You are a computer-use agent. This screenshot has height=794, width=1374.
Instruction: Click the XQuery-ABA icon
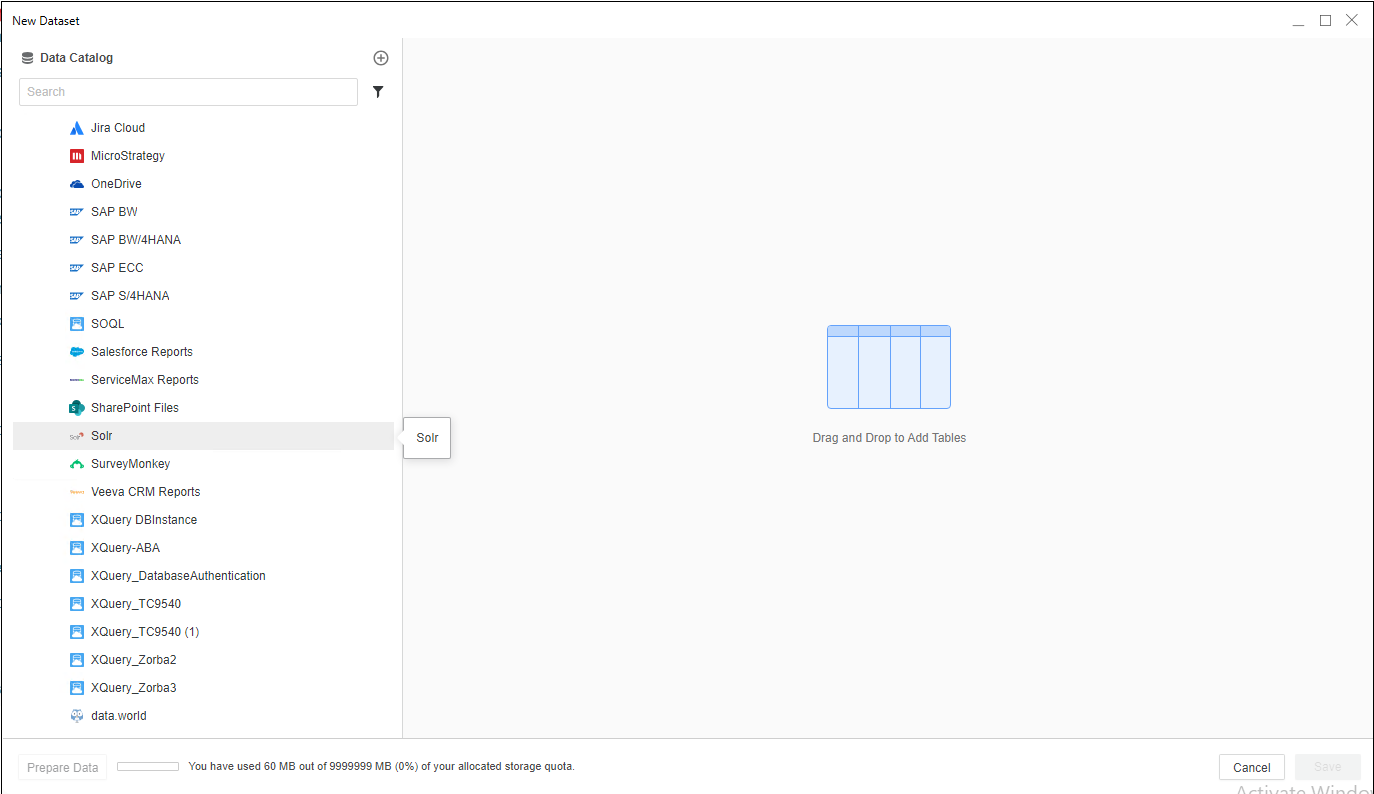pos(77,548)
